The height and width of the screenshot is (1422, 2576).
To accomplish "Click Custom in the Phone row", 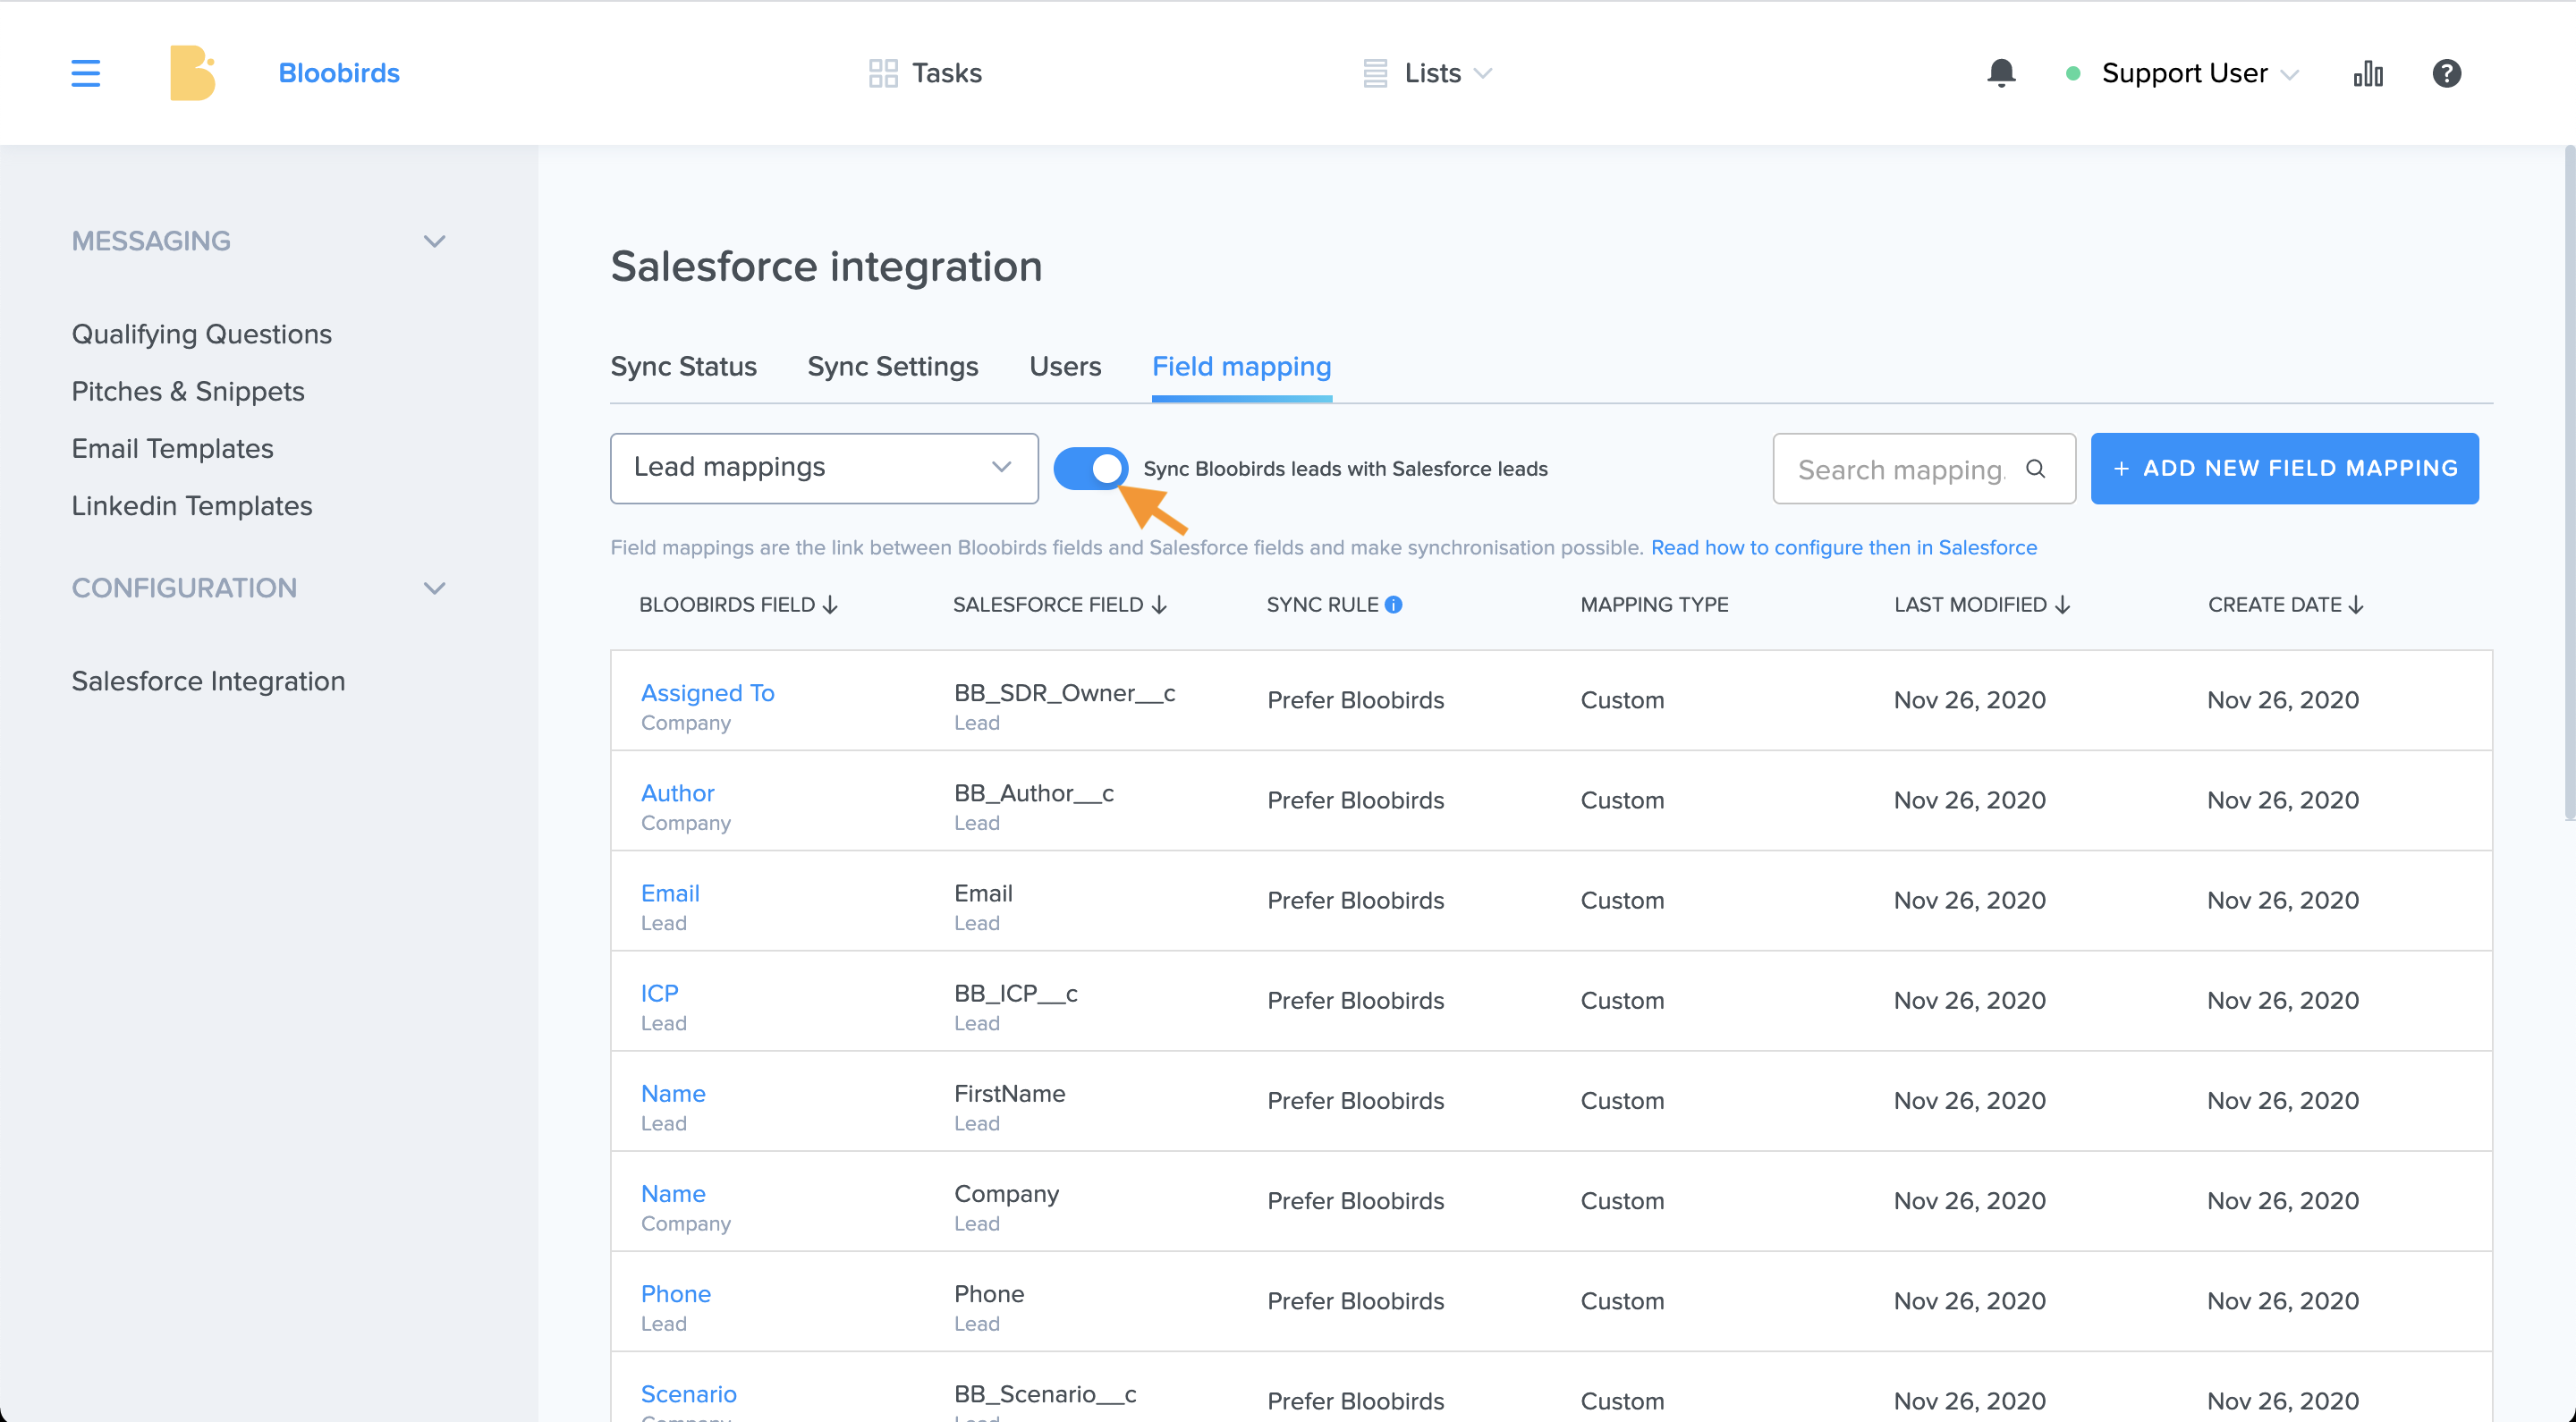I will pos(1622,1300).
